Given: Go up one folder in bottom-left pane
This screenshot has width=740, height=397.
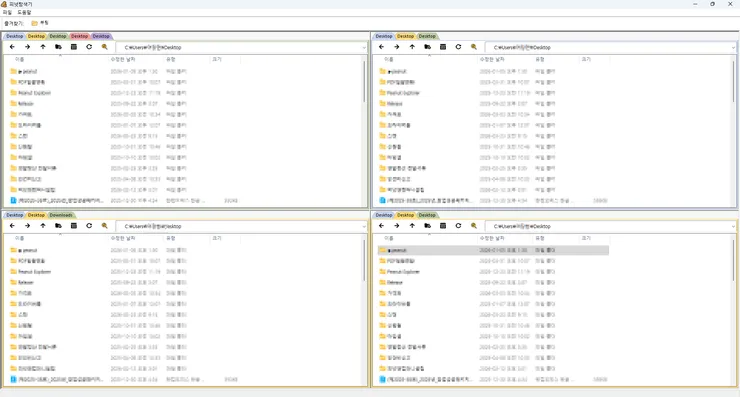Looking at the screenshot, I should tap(43, 226).
